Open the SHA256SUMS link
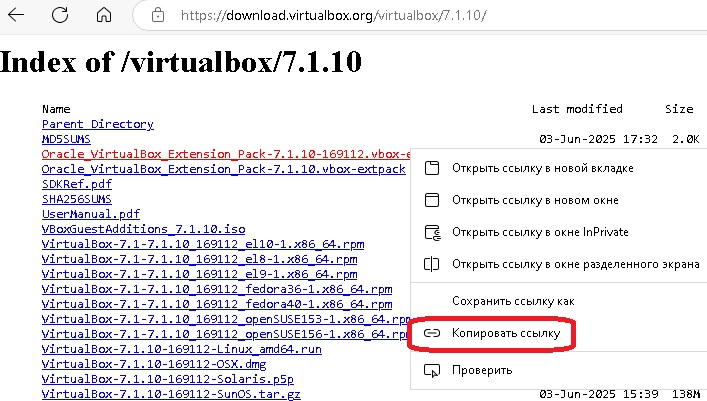Viewport: 707px width, 401px height. tap(76, 199)
